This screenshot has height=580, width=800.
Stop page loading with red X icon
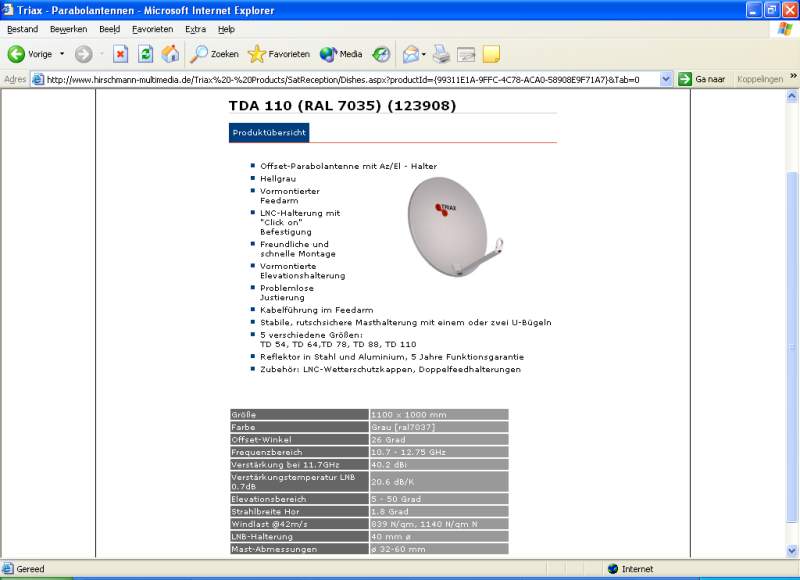(120, 54)
